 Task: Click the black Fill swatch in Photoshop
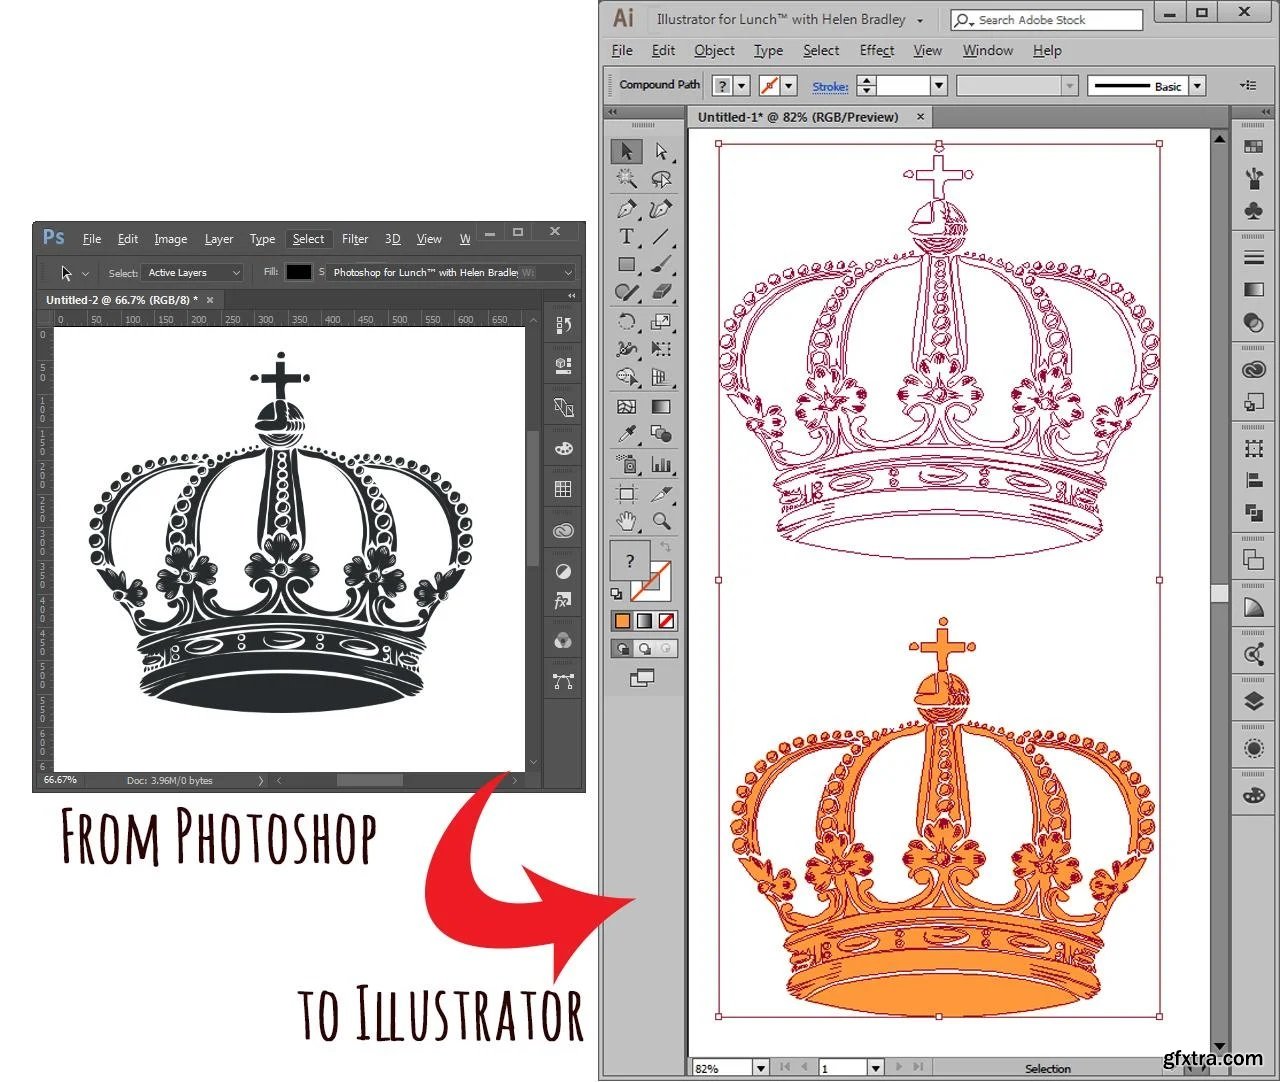[x=299, y=272]
